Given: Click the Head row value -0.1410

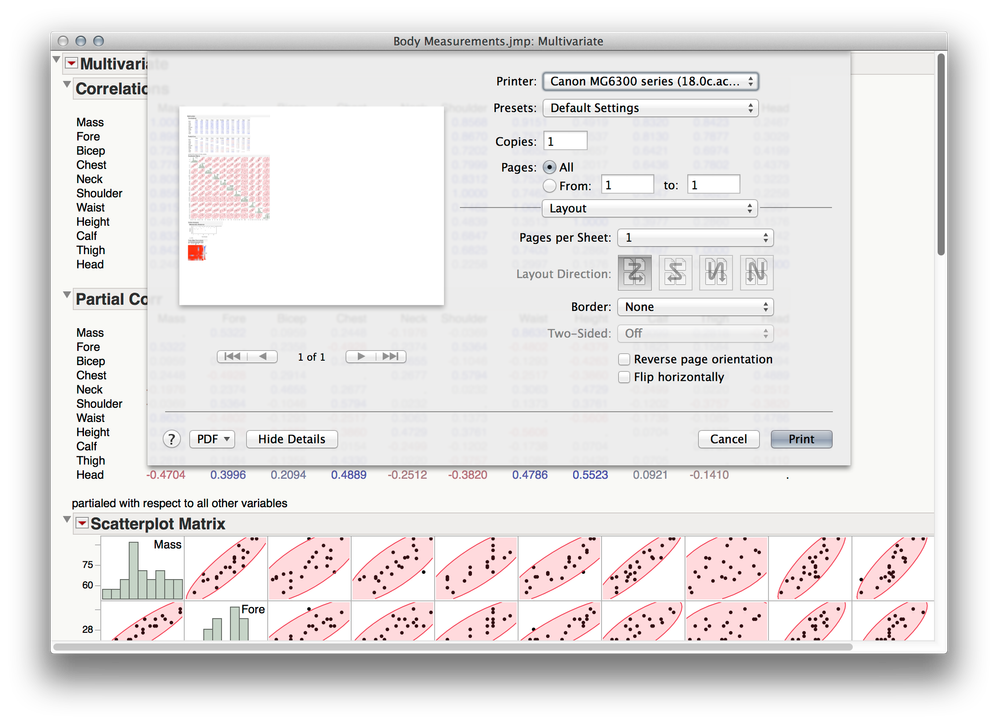Looking at the screenshot, I should [x=709, y=475].
